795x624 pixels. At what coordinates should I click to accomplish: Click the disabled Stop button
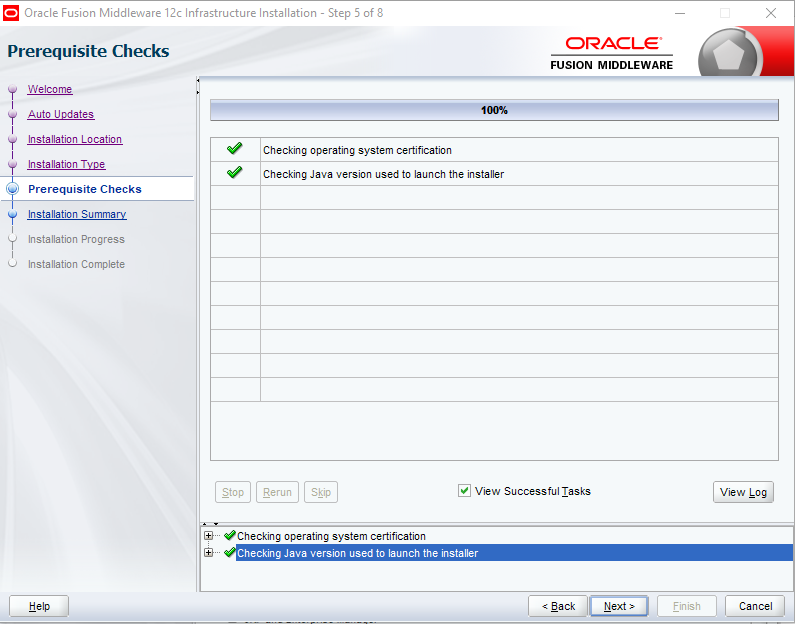[233, 492]
